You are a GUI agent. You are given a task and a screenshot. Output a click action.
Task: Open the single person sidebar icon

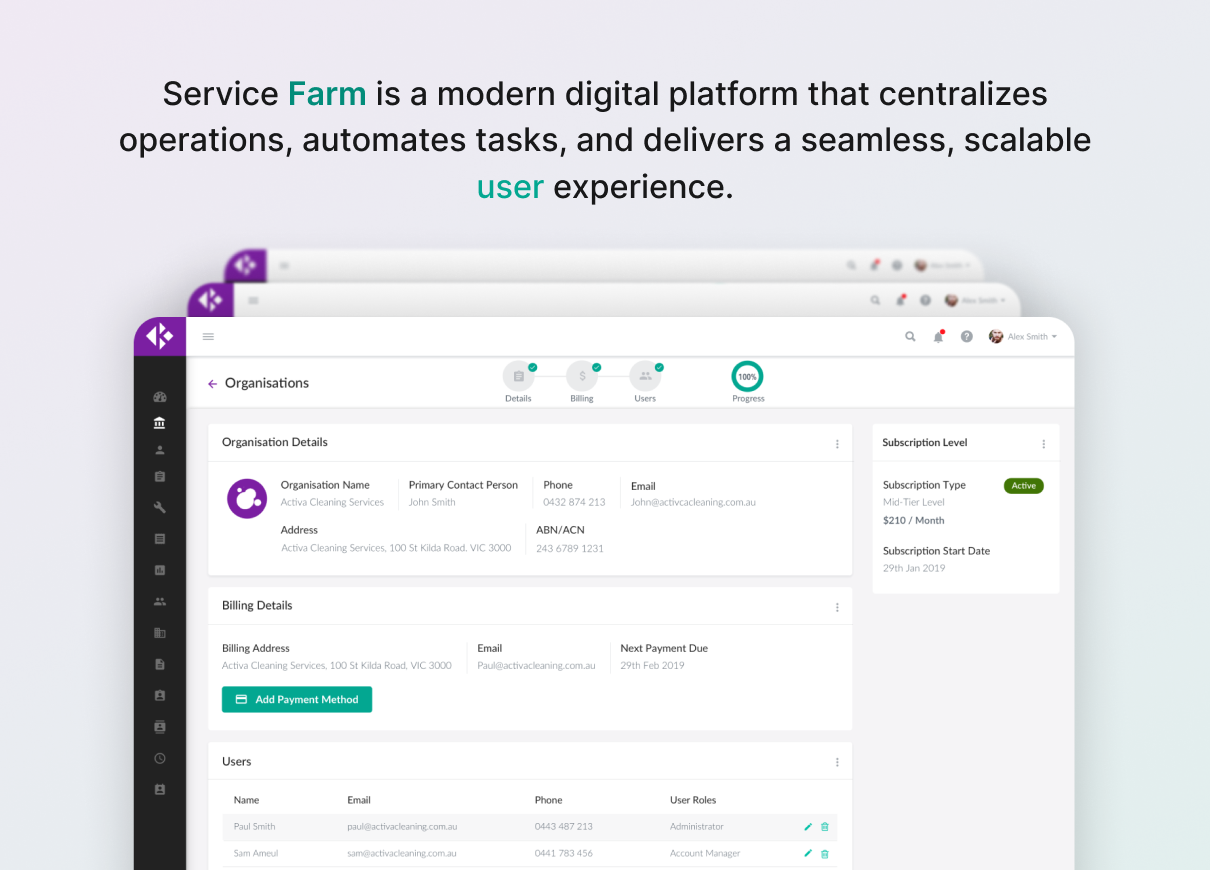(x=160, y=450)
